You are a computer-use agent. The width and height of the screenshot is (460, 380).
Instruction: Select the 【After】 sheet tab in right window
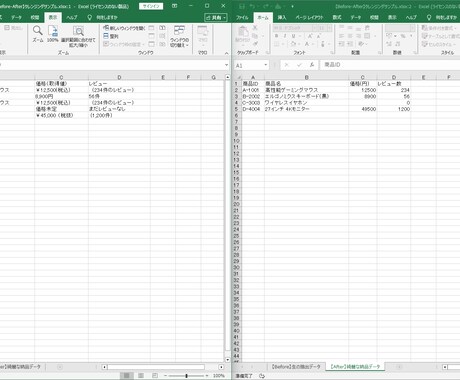tap(355, 367)
